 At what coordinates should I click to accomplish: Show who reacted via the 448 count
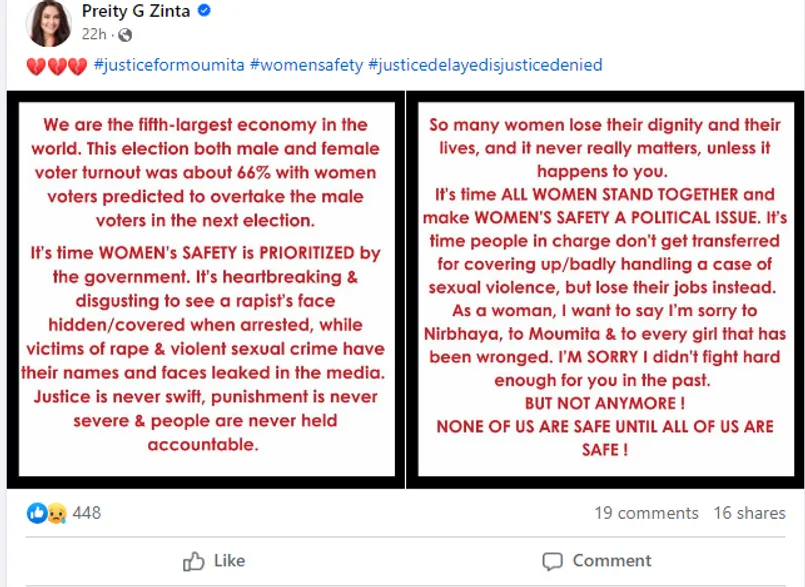[x=87, y=513]
